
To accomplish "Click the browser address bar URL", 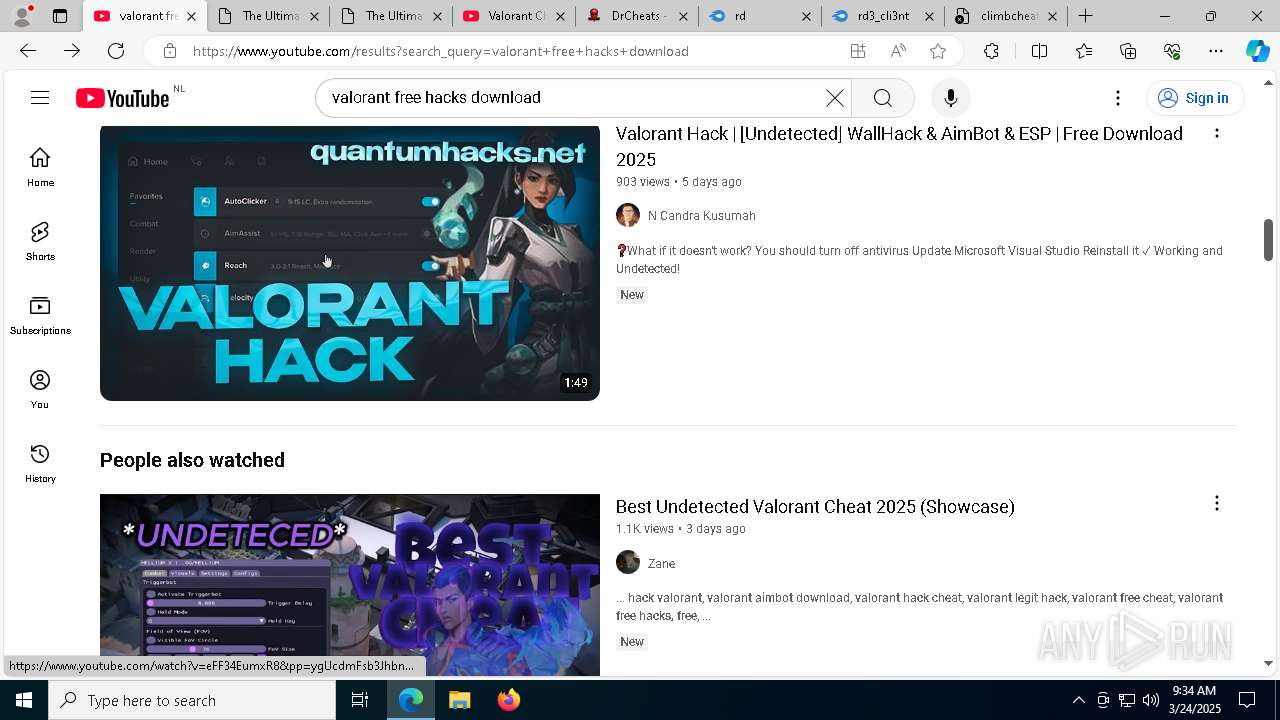I will [x=440, y=51].
